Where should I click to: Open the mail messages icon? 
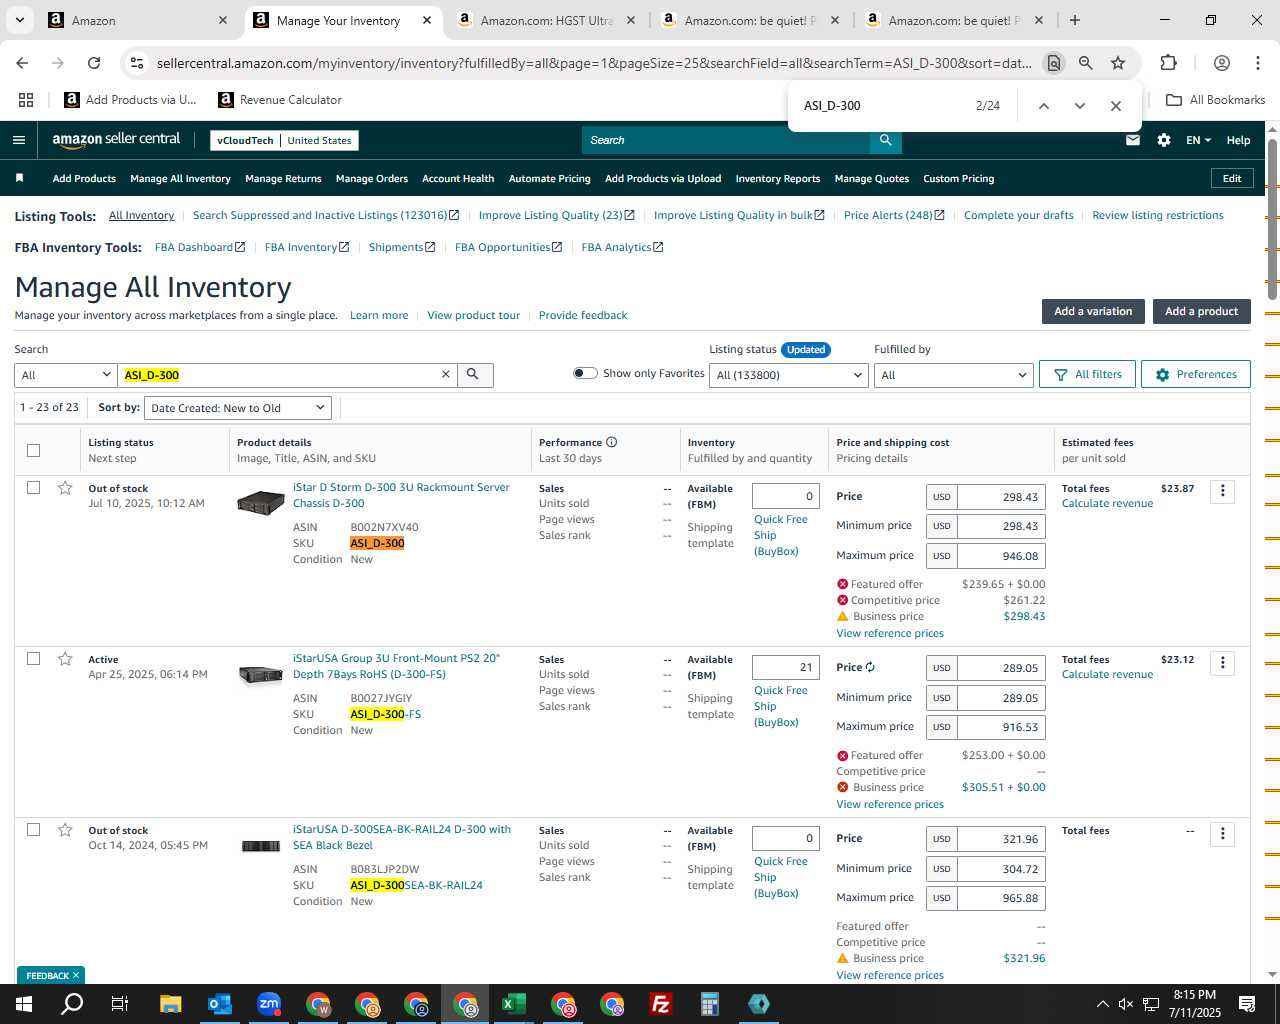[x=1133, y=140]
